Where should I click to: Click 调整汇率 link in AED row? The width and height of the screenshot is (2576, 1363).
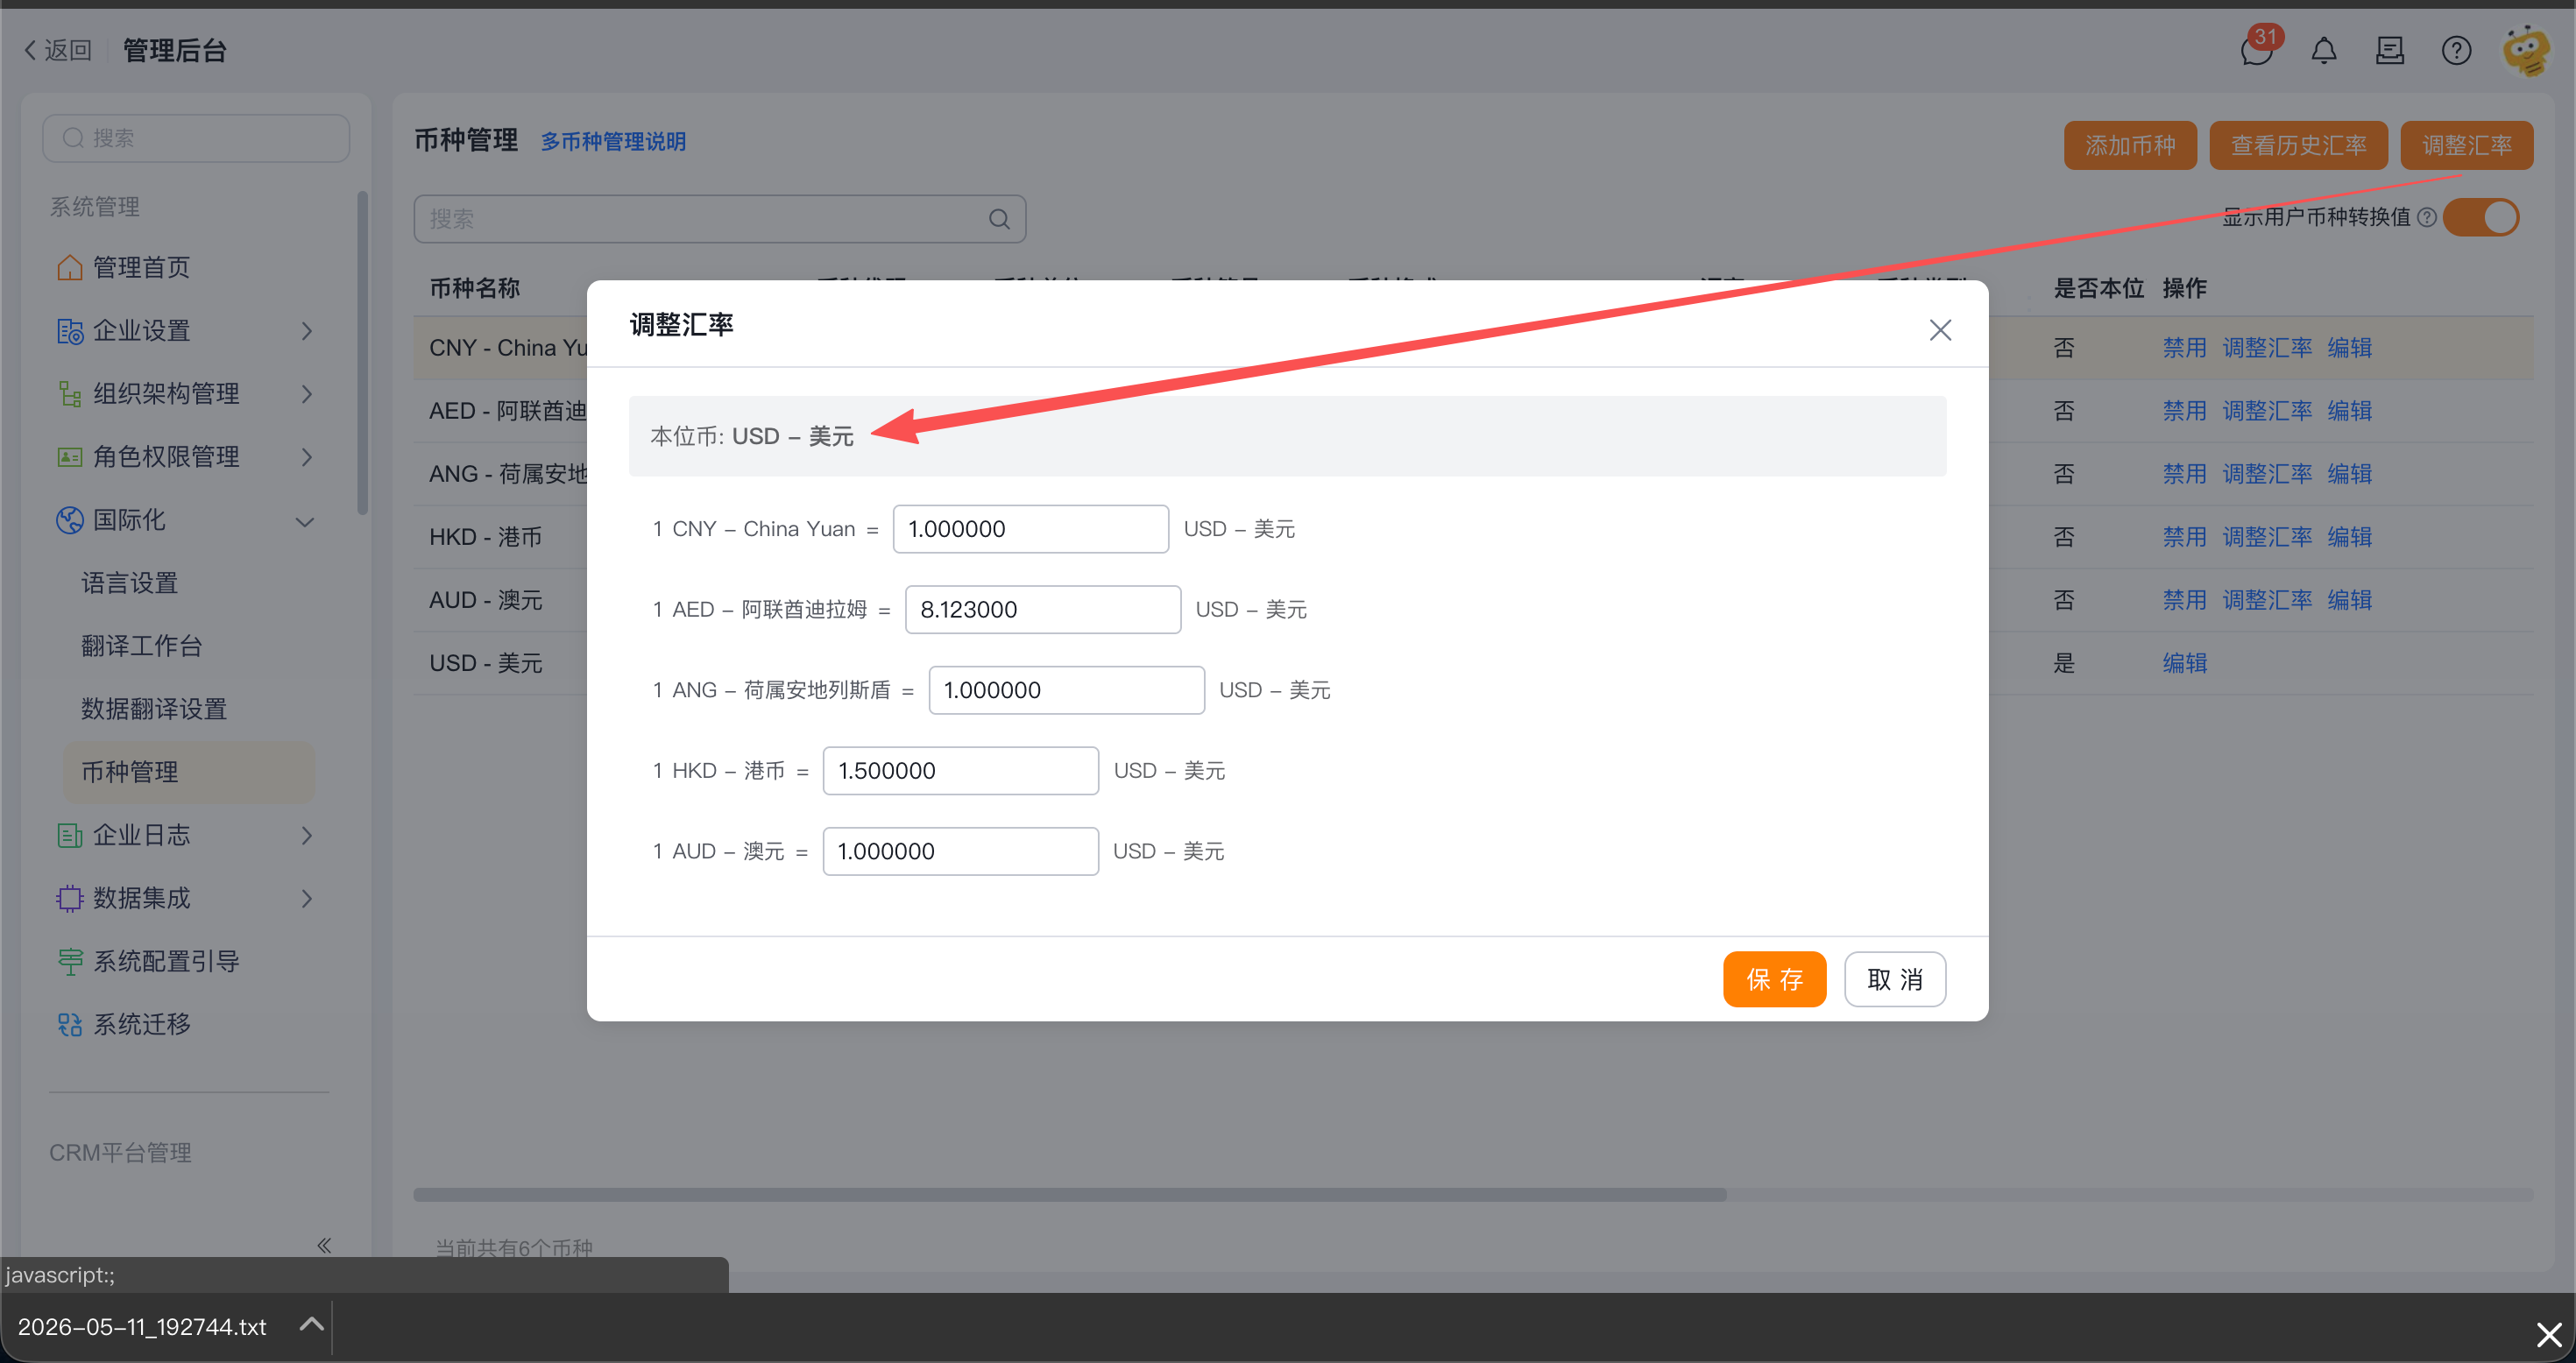click(x=2266, y=410)
